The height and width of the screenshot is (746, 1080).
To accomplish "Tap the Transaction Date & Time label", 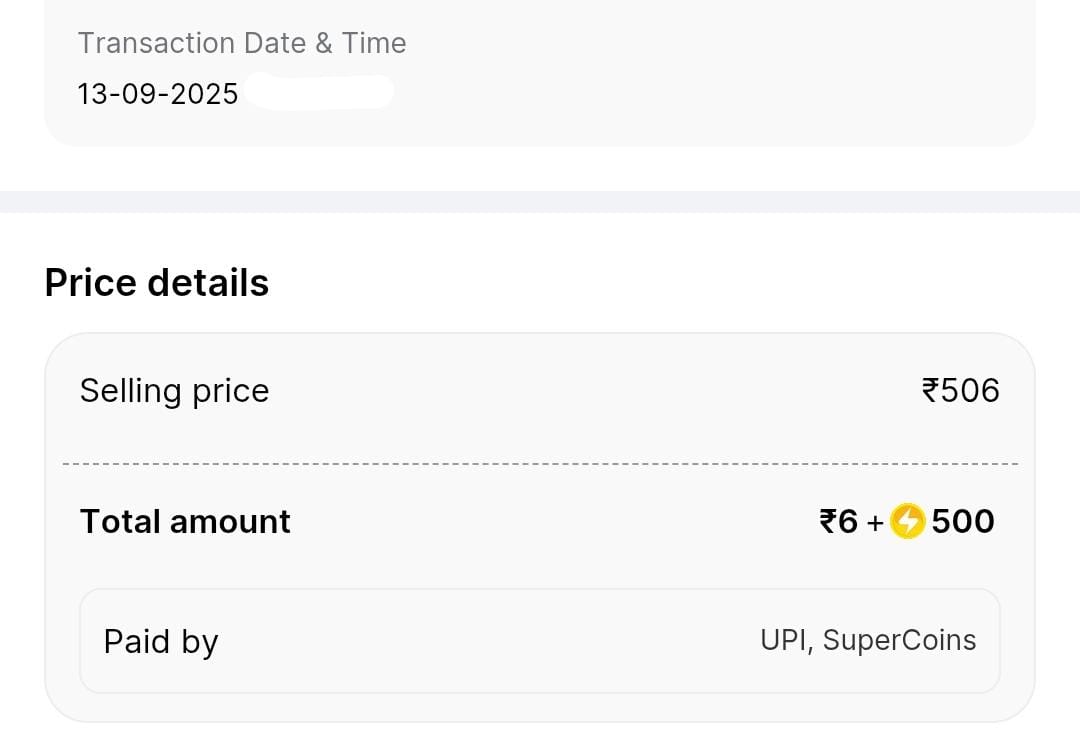I will pos(242,43).
